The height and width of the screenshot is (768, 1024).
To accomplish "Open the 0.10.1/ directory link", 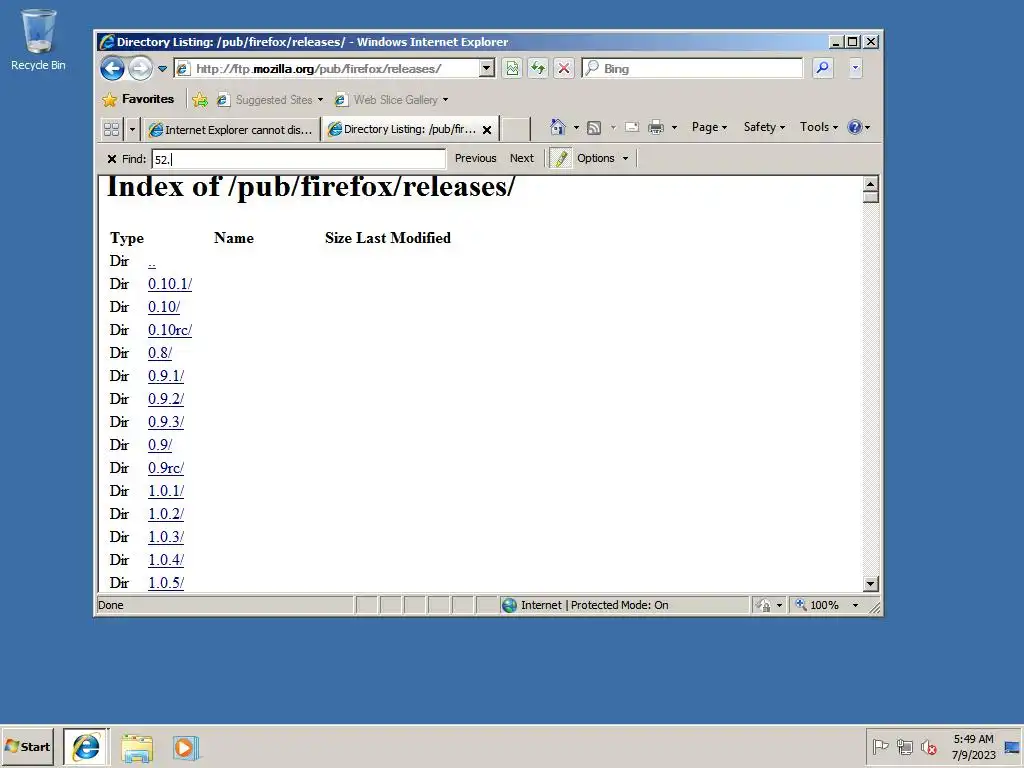I will [170, 284].
